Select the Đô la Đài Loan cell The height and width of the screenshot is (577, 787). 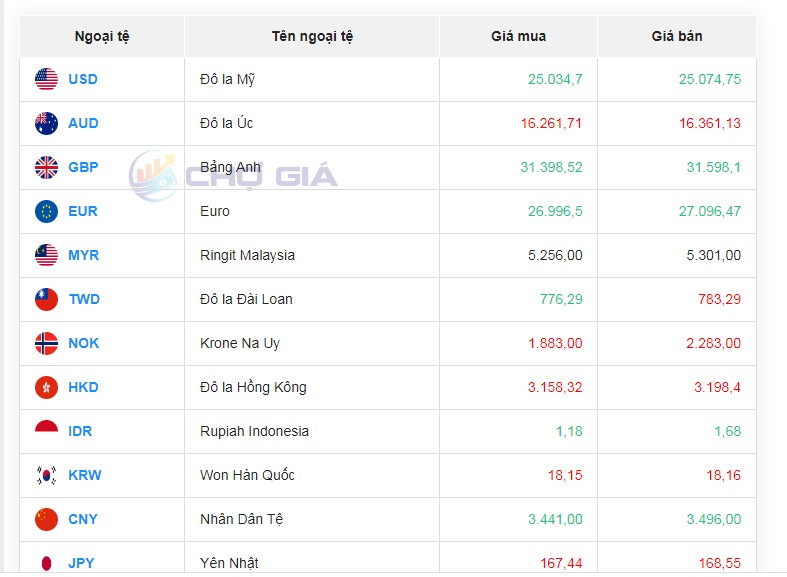tap(312, 300)
